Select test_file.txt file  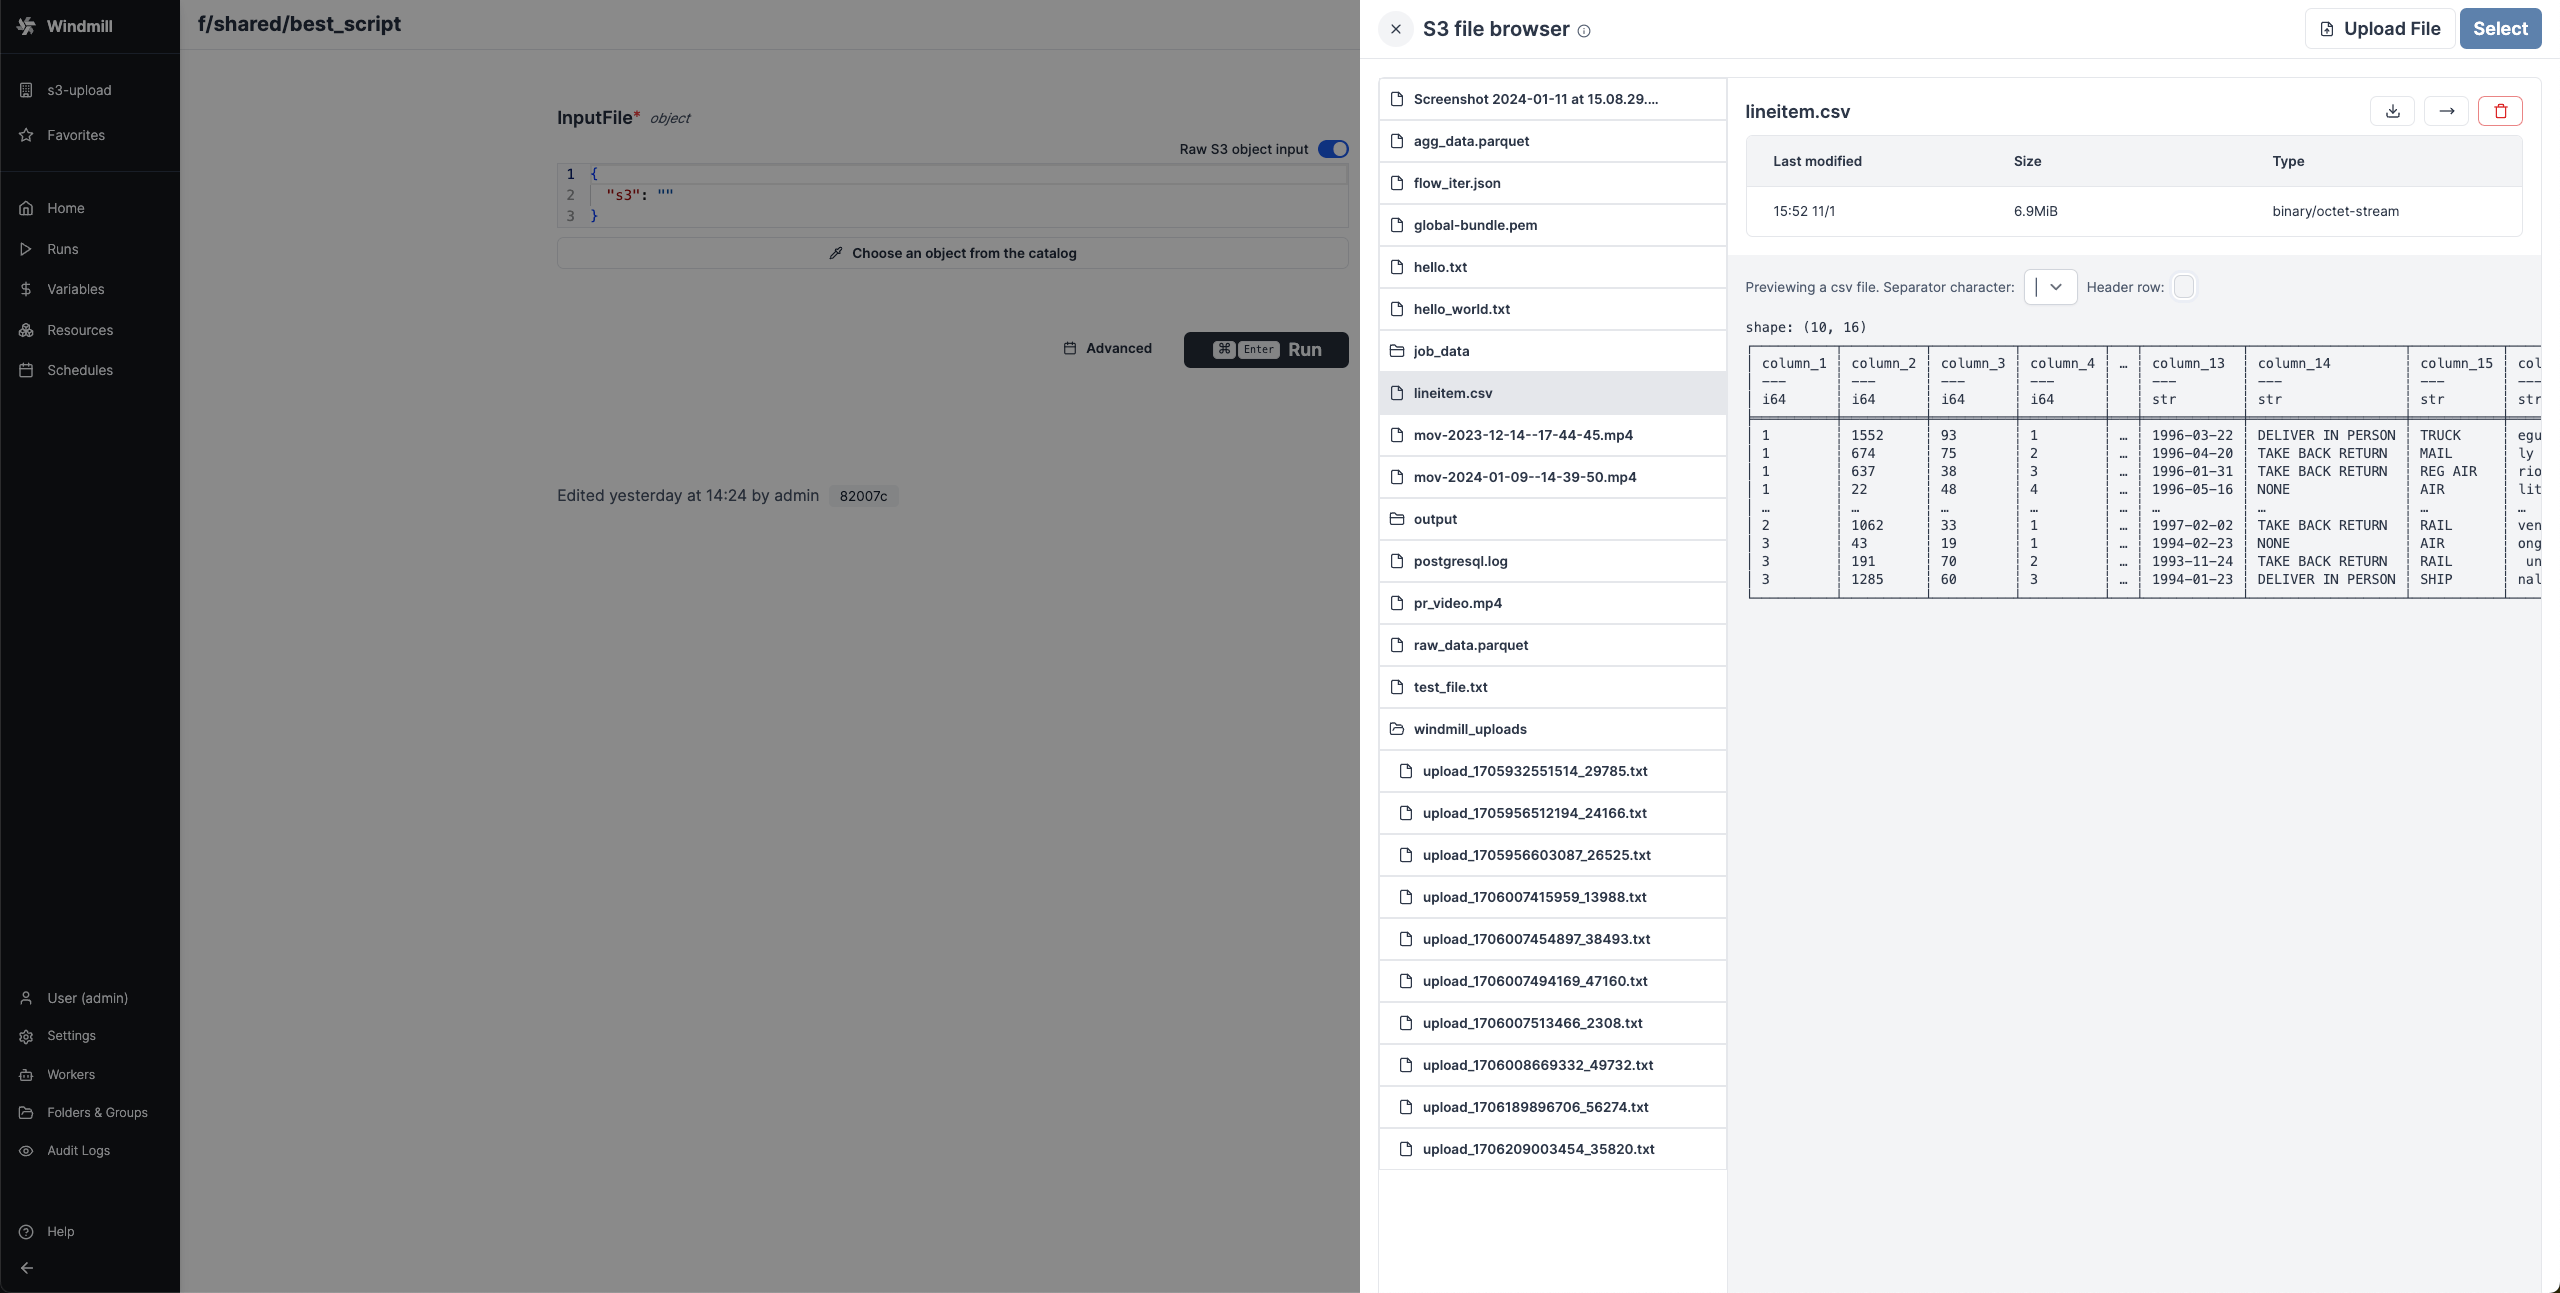1552,687
